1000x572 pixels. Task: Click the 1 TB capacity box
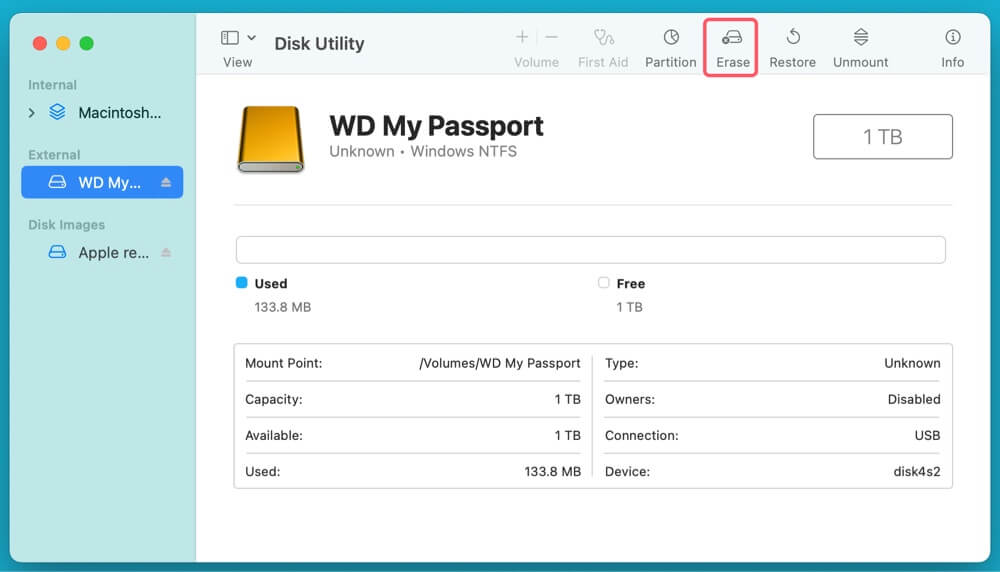882,137
